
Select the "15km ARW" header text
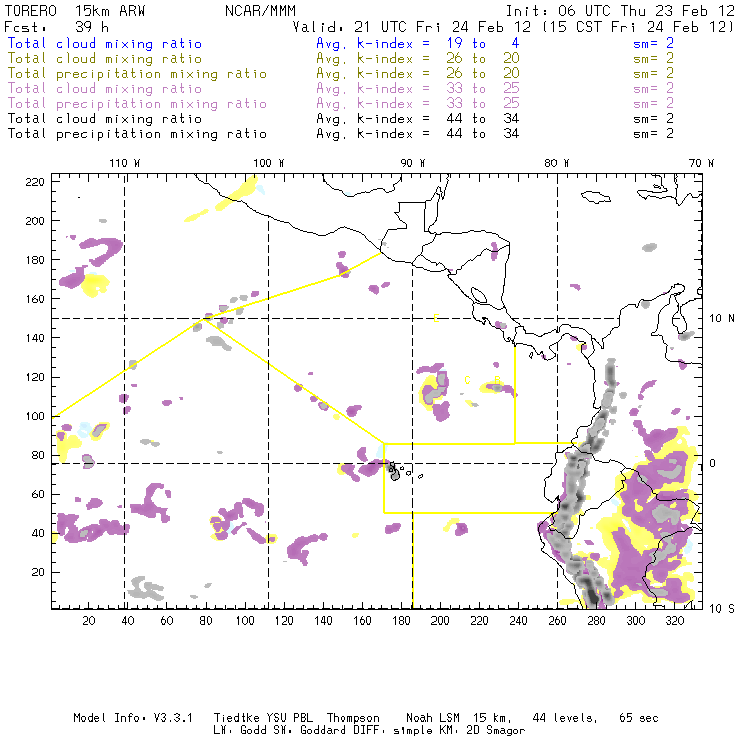pyautogui.click(x=110, y=11)
